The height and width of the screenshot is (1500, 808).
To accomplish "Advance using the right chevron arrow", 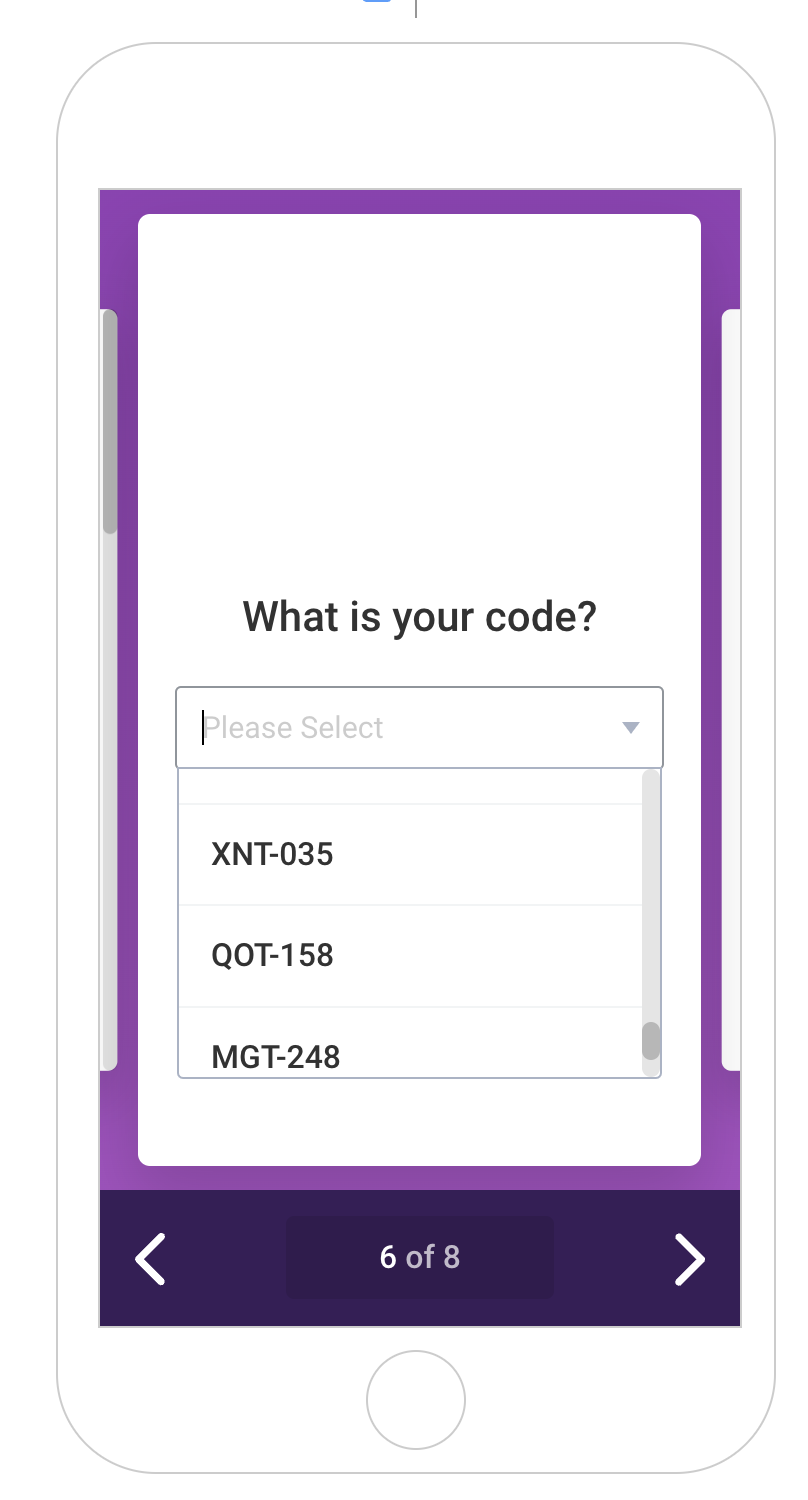I will [690, 1258].
